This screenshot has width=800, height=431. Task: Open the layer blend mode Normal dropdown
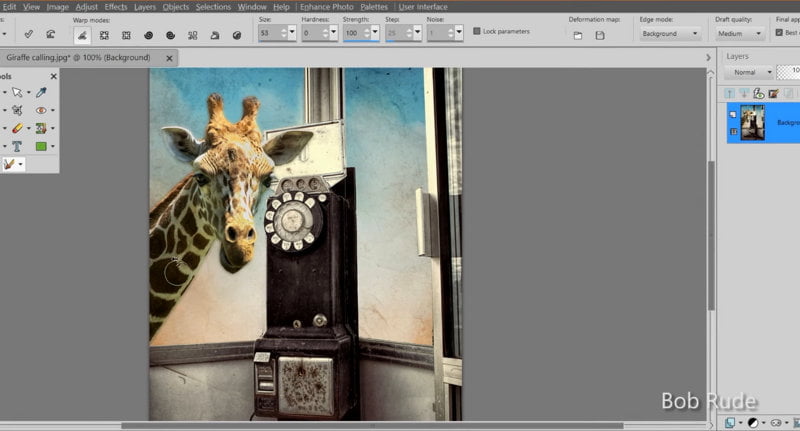pyautogui.click(x=748, y=73)
